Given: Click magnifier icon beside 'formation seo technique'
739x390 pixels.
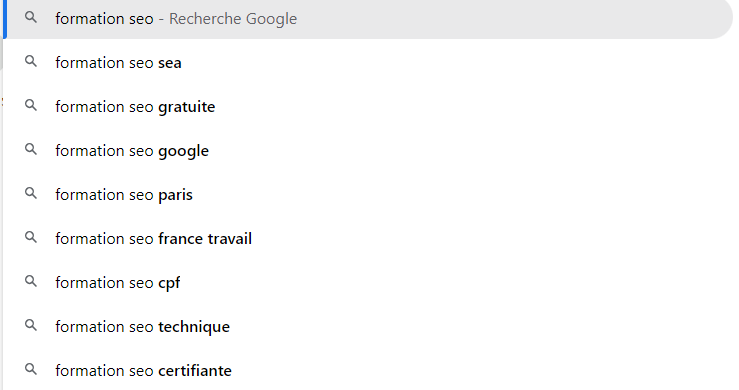Looking at the screenshot, I should (x=31, y=325).
